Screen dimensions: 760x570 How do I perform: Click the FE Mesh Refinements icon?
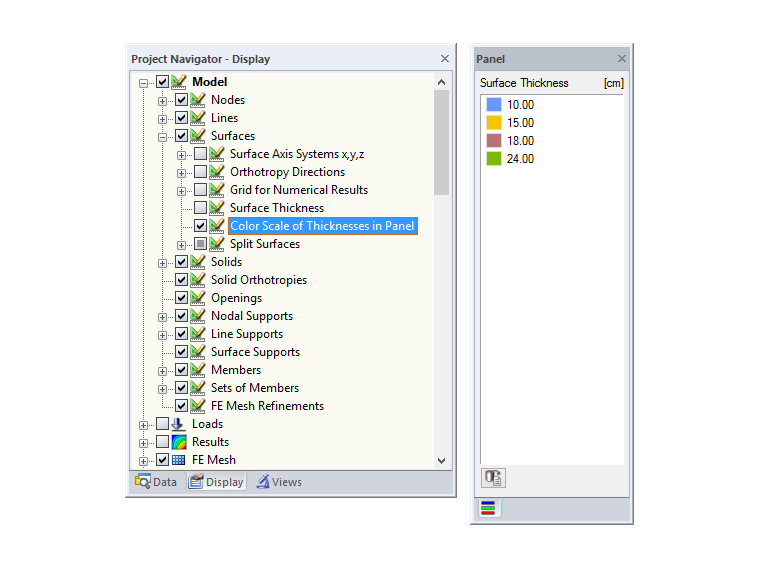click(x=198, y=406)
